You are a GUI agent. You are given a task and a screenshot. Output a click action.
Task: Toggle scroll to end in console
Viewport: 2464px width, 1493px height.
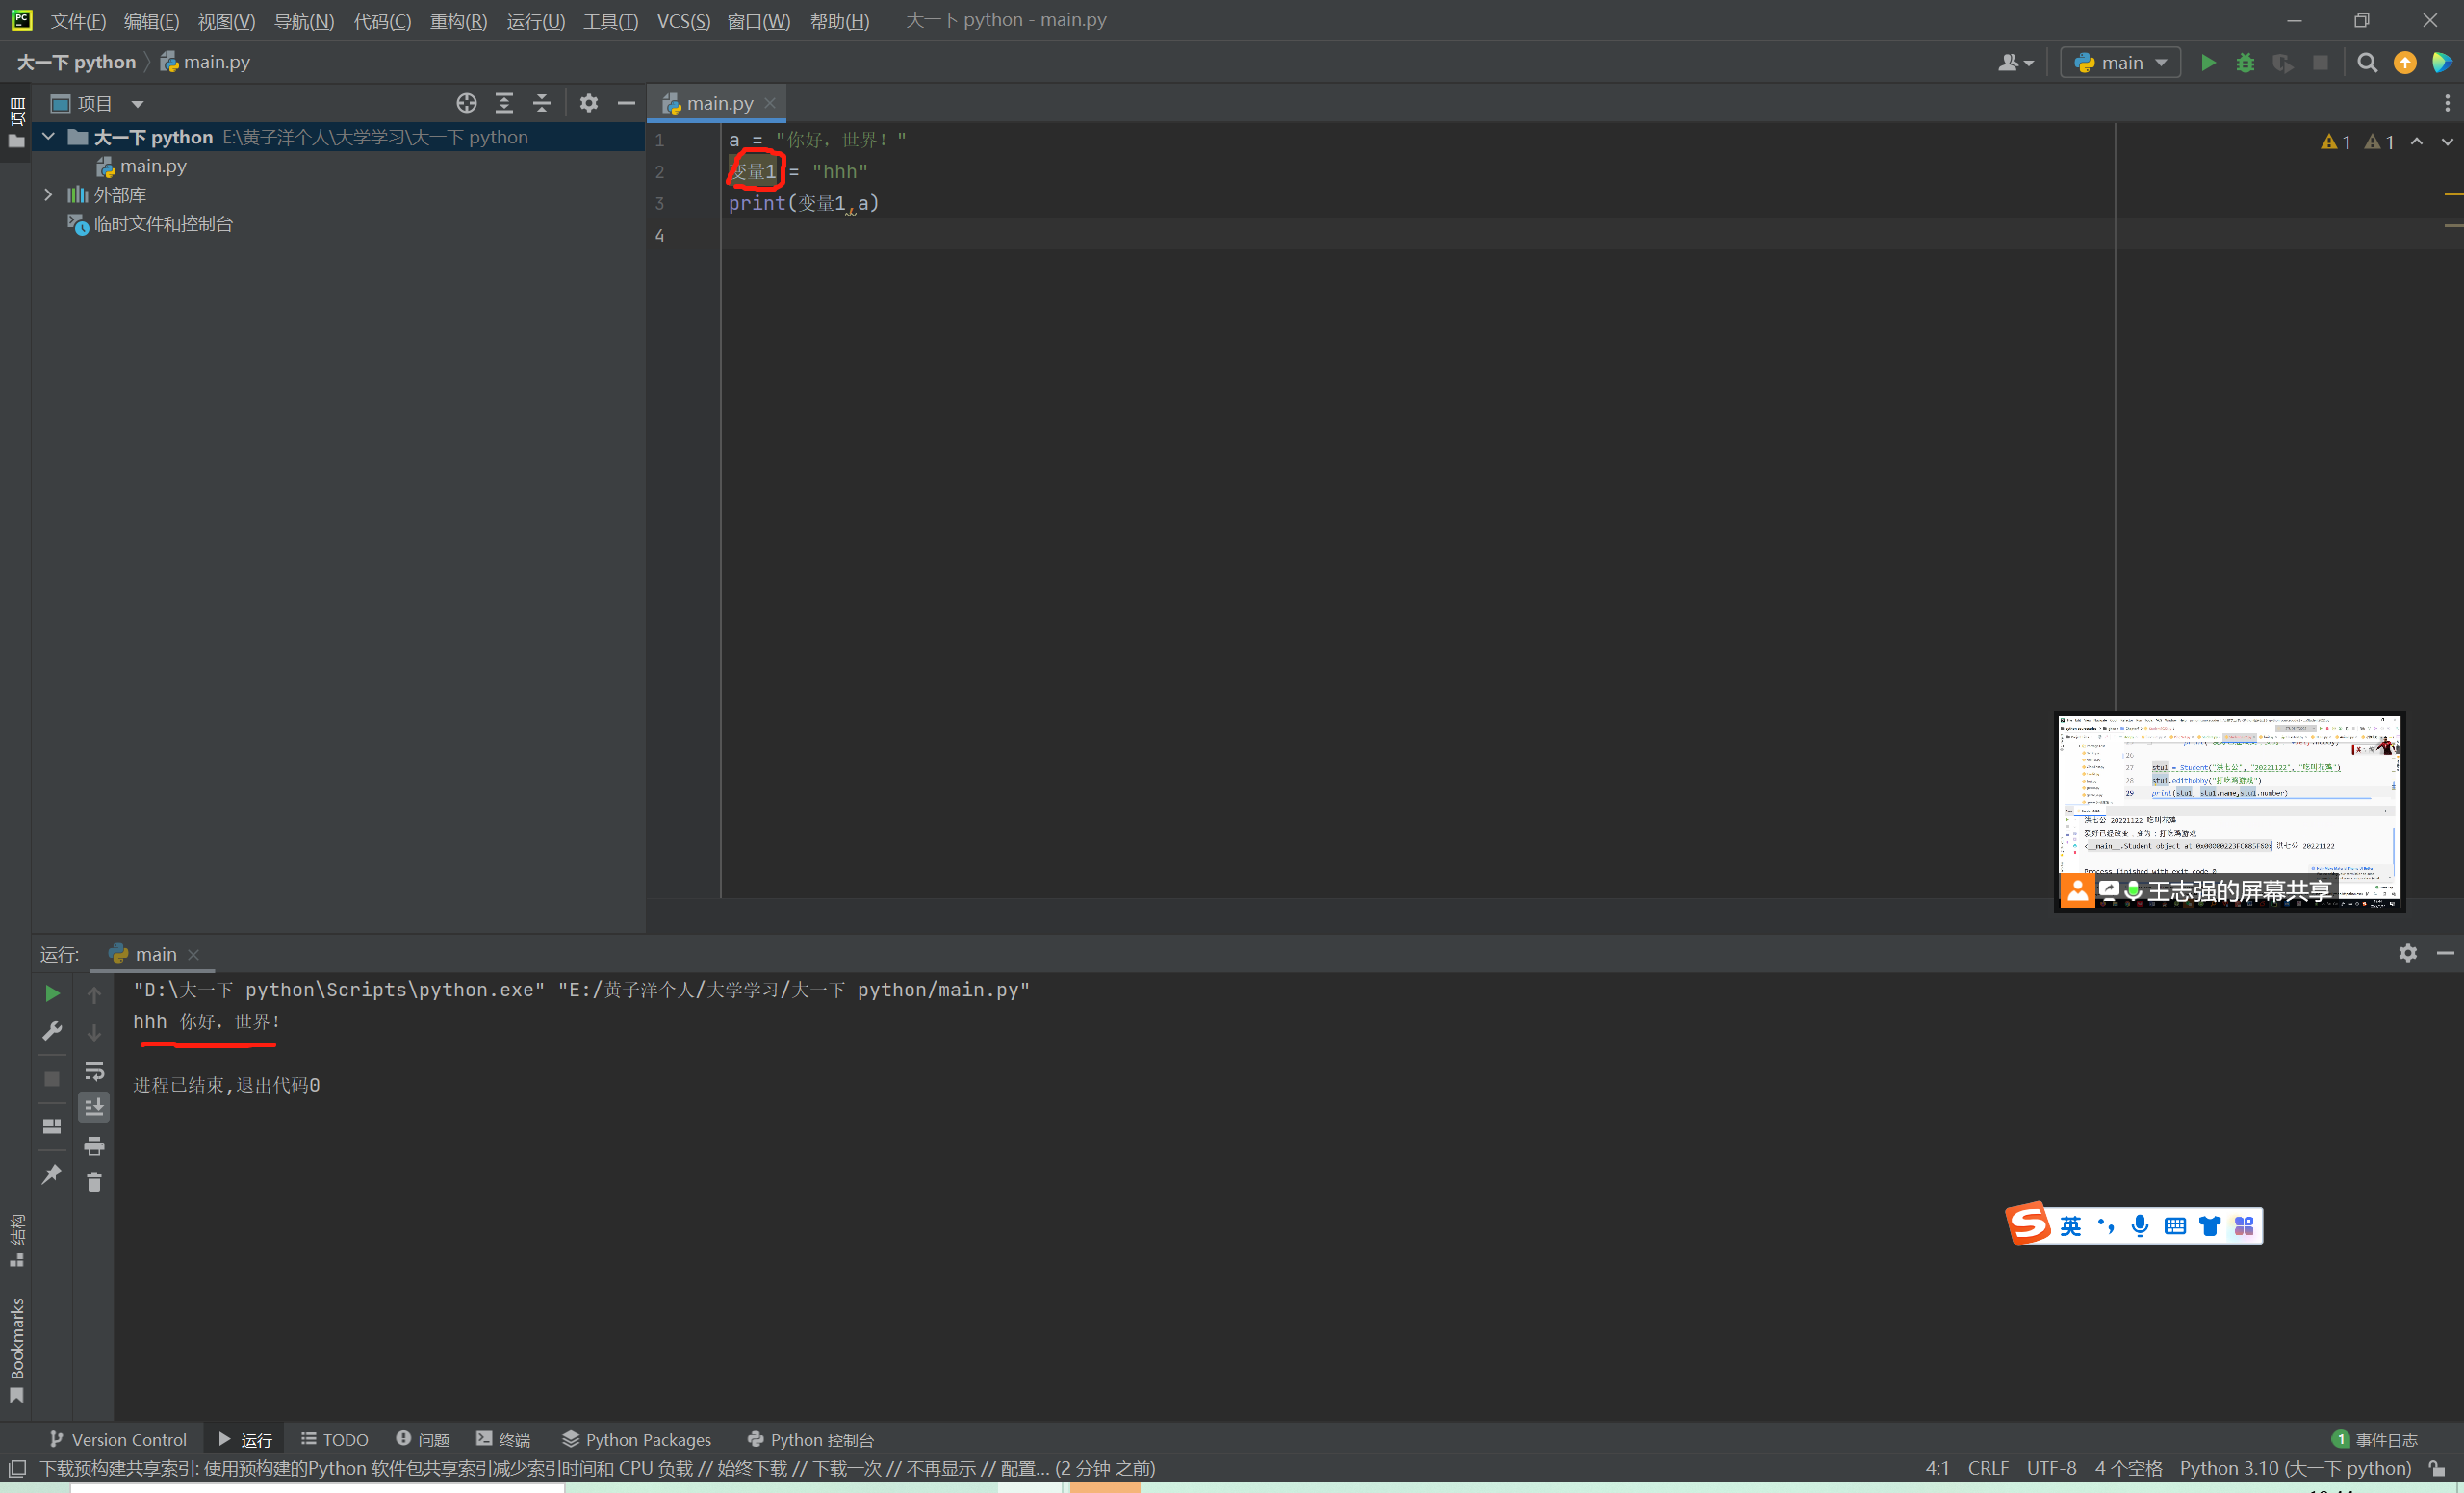pyautogui.click(x=94, y=1107)
